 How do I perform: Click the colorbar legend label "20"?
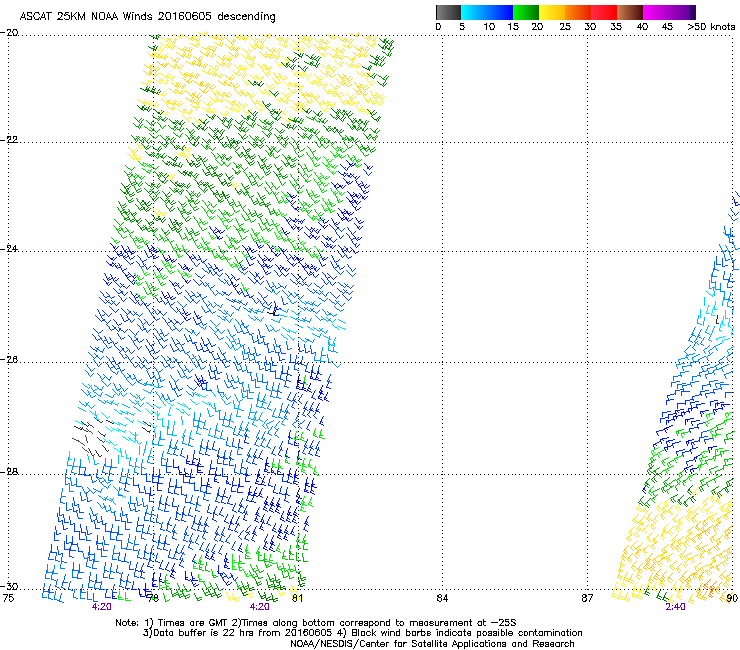(537, 27)
